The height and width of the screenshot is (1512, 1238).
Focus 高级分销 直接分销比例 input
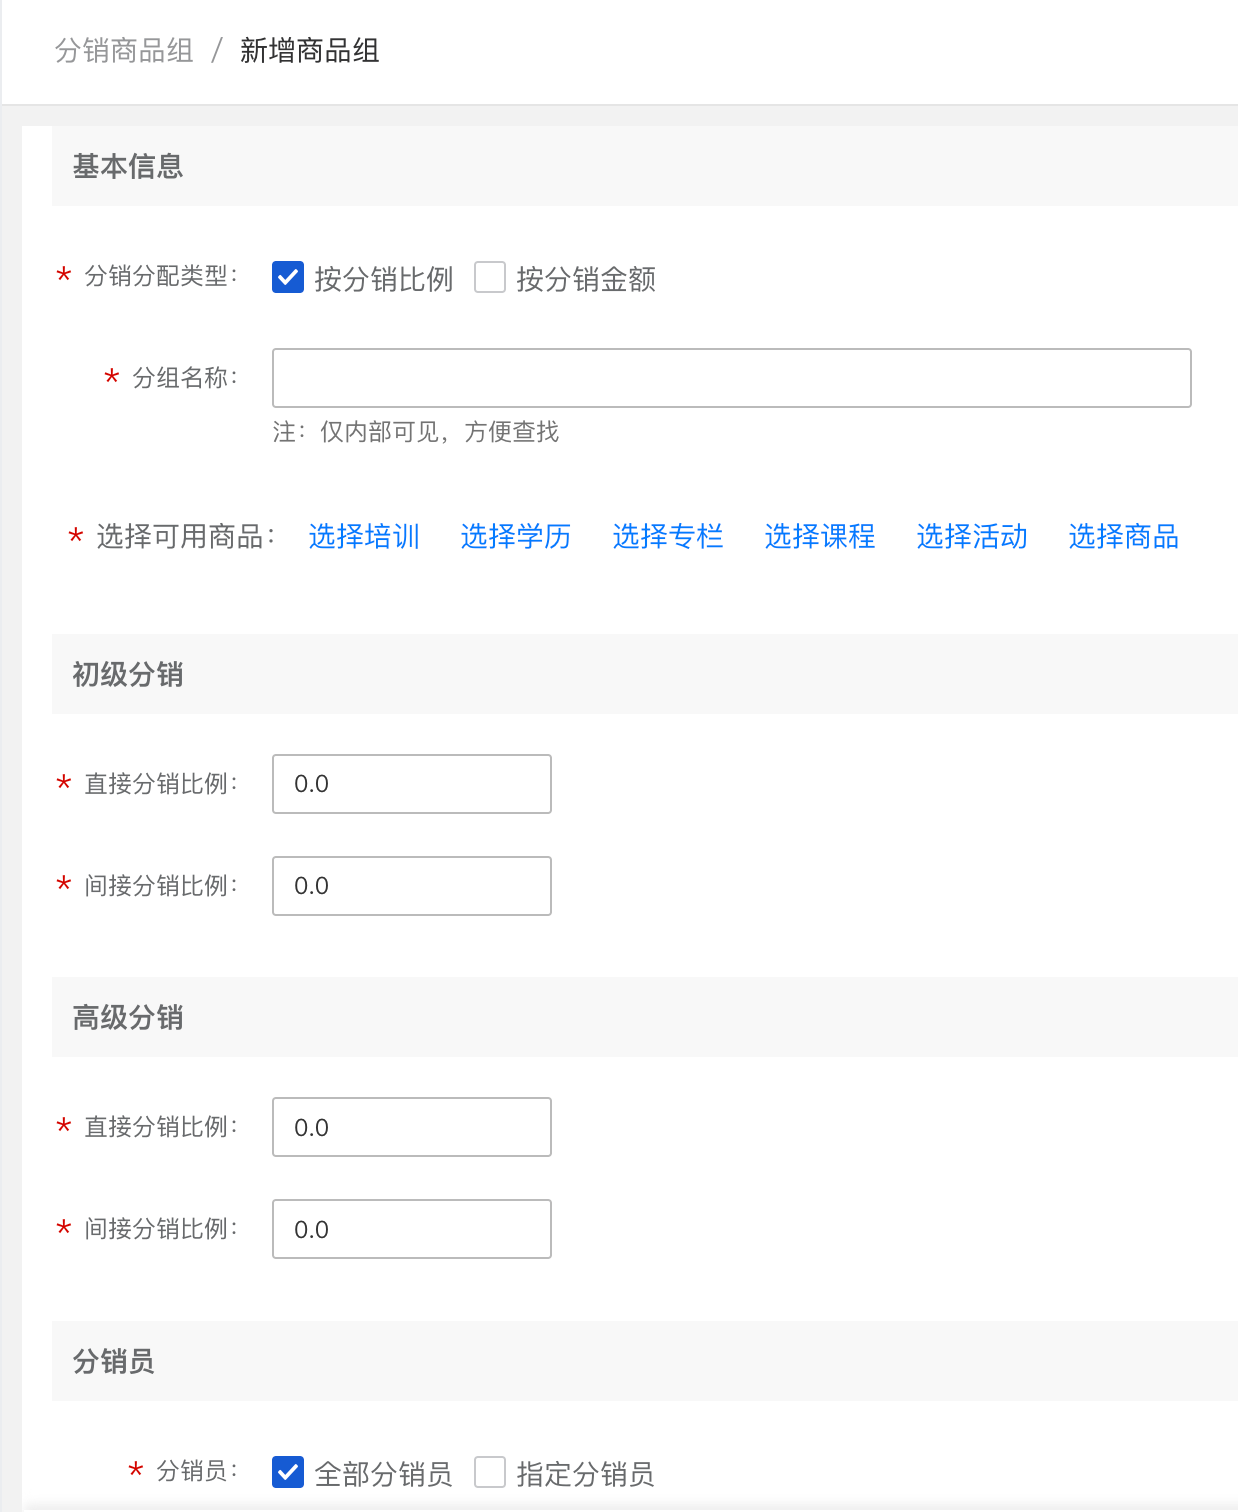click(412, 1127)
